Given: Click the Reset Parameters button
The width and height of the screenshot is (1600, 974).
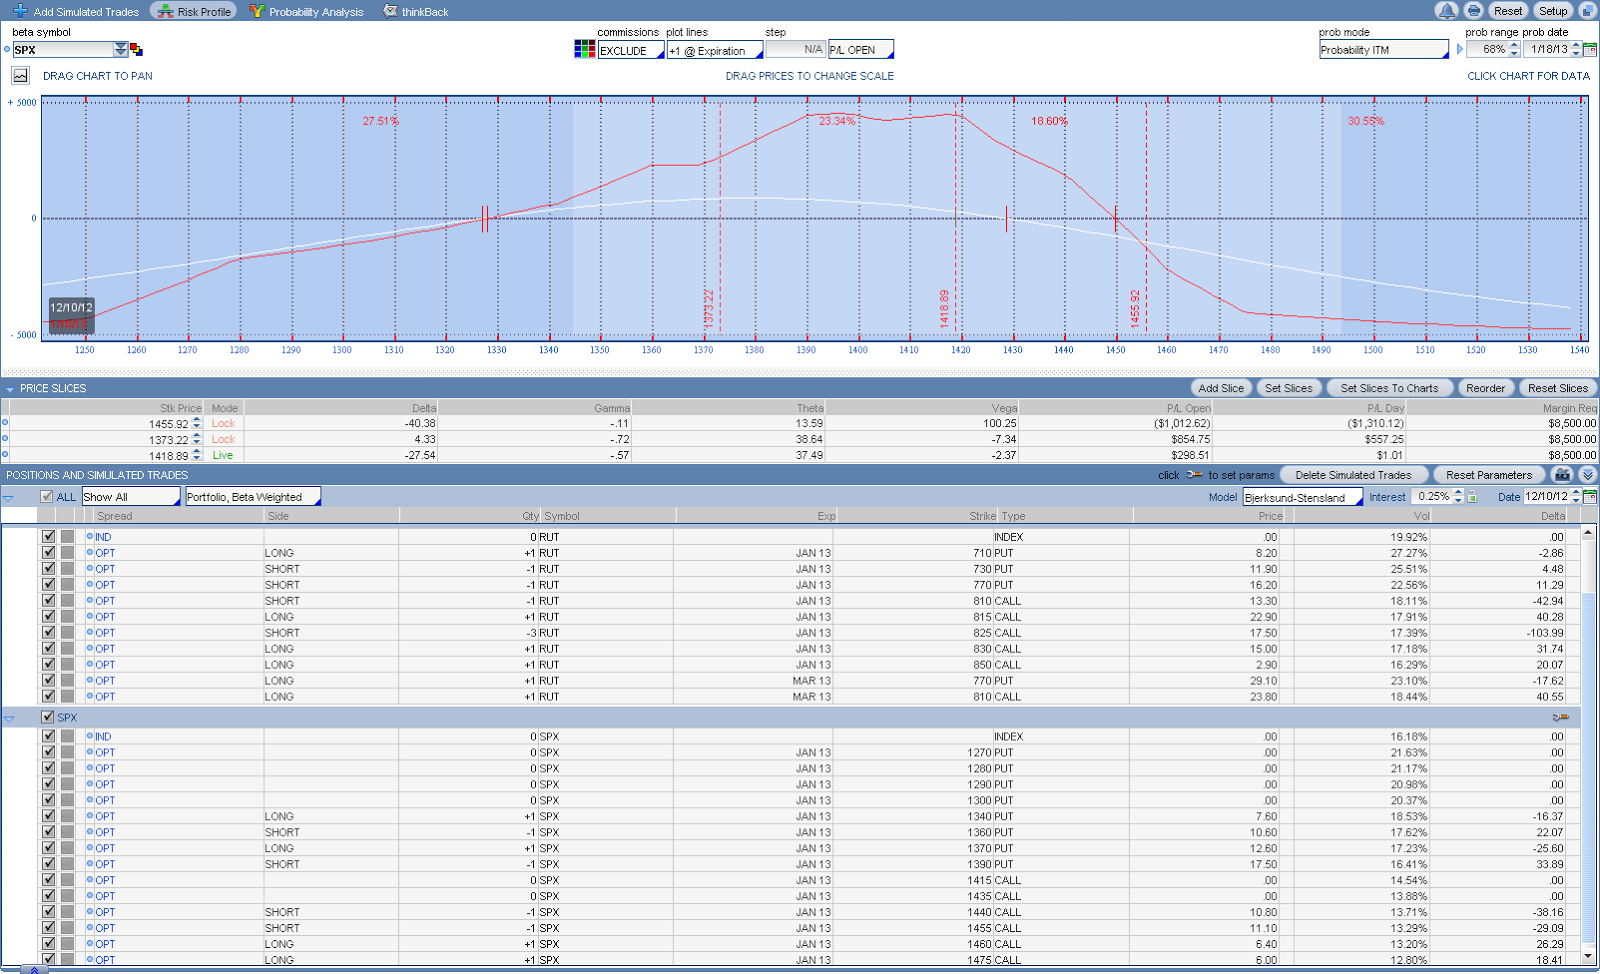Looking at the screenshot, I should click(1488, 475).
